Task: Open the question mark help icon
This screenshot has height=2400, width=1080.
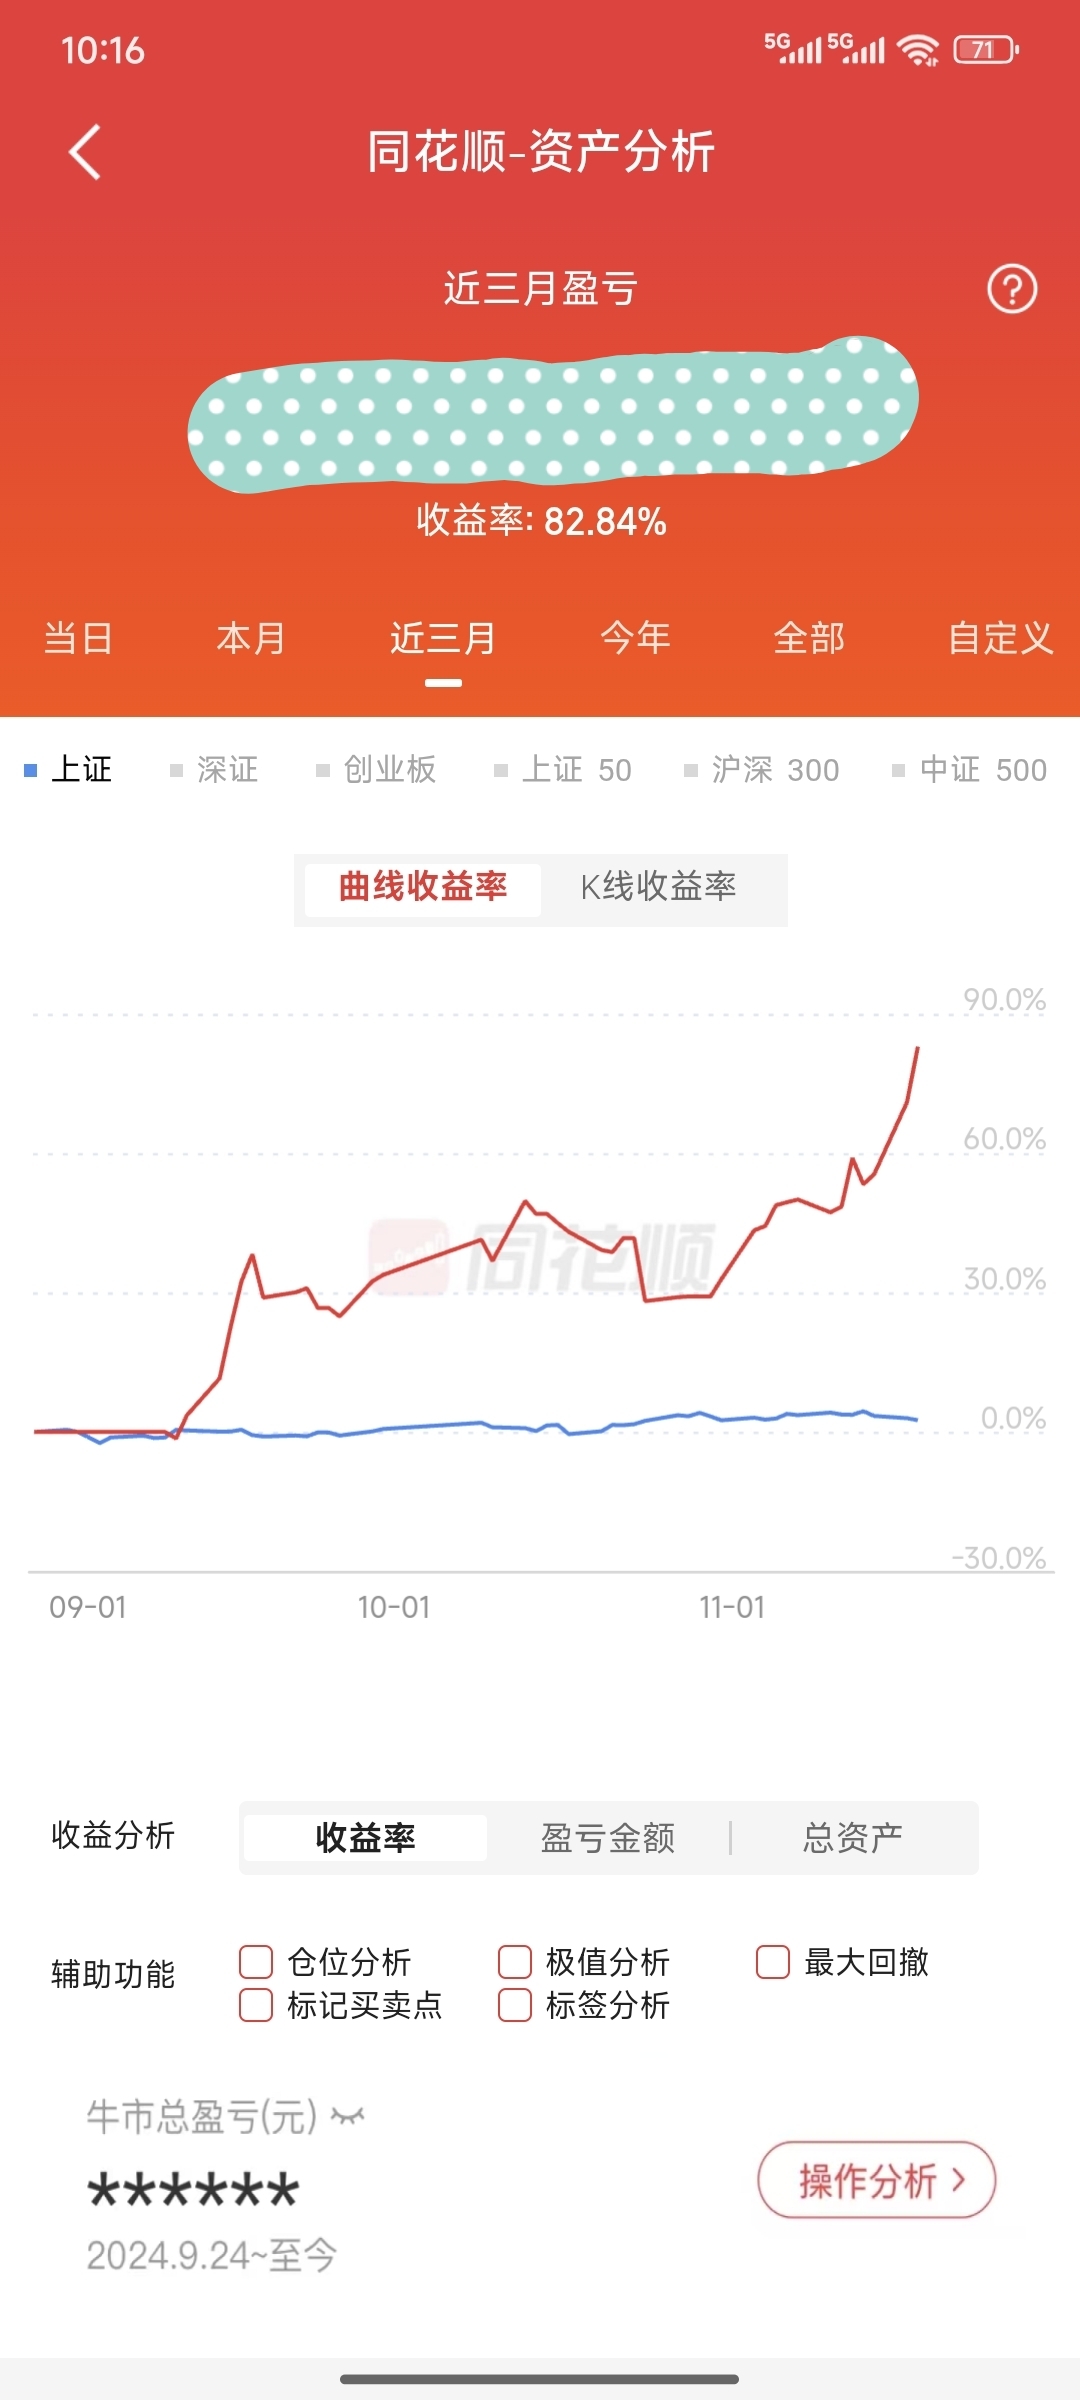Action: click(x=1012, y=289)
